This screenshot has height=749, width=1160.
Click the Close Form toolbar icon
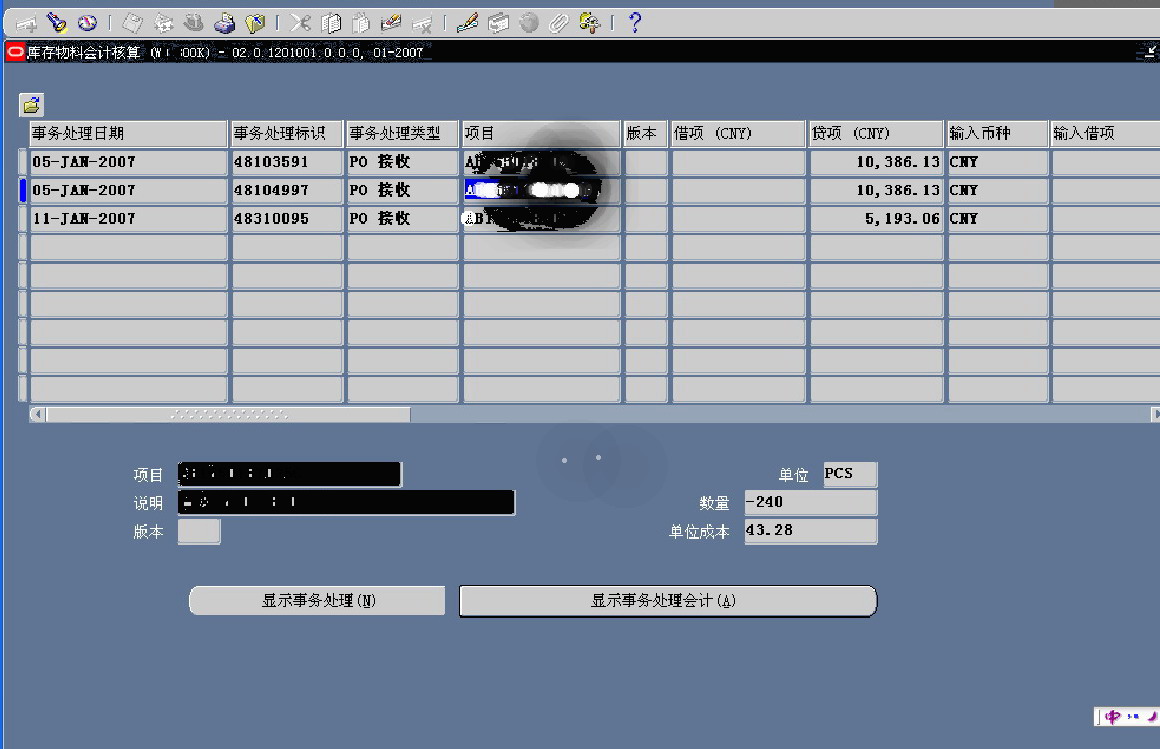[254, 23]
